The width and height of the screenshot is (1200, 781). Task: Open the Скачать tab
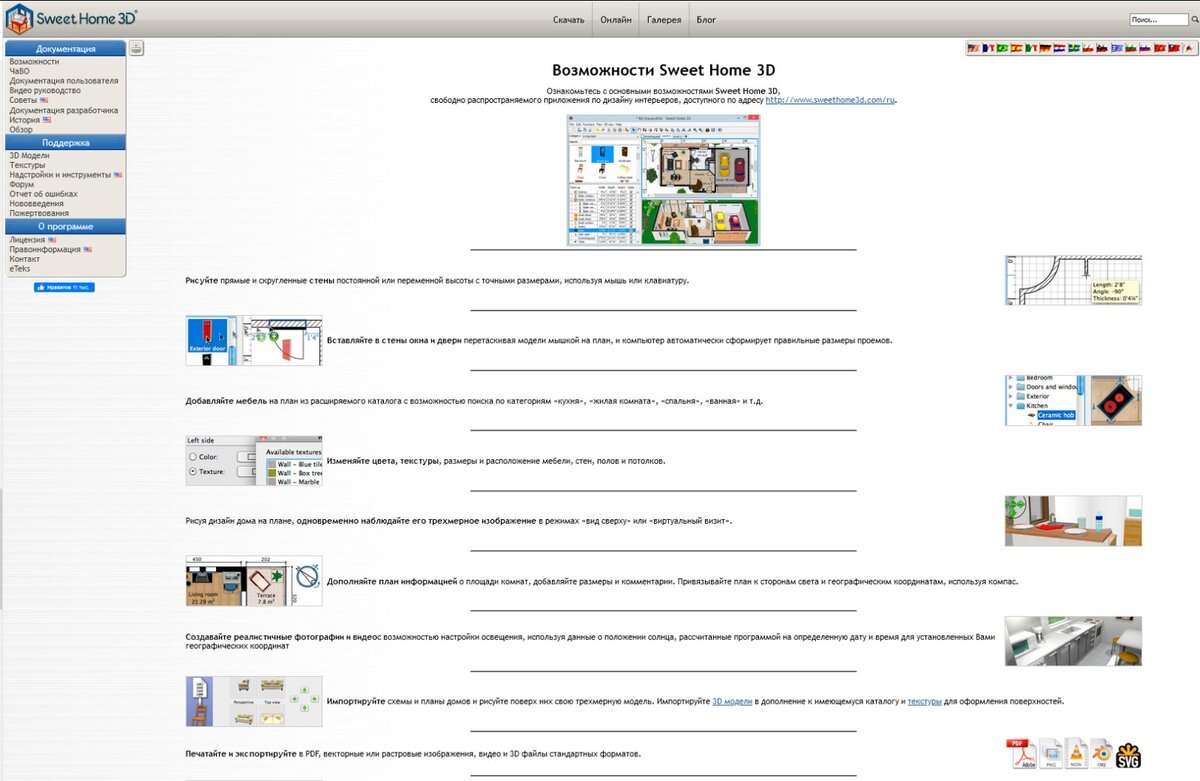click(568, 19)
